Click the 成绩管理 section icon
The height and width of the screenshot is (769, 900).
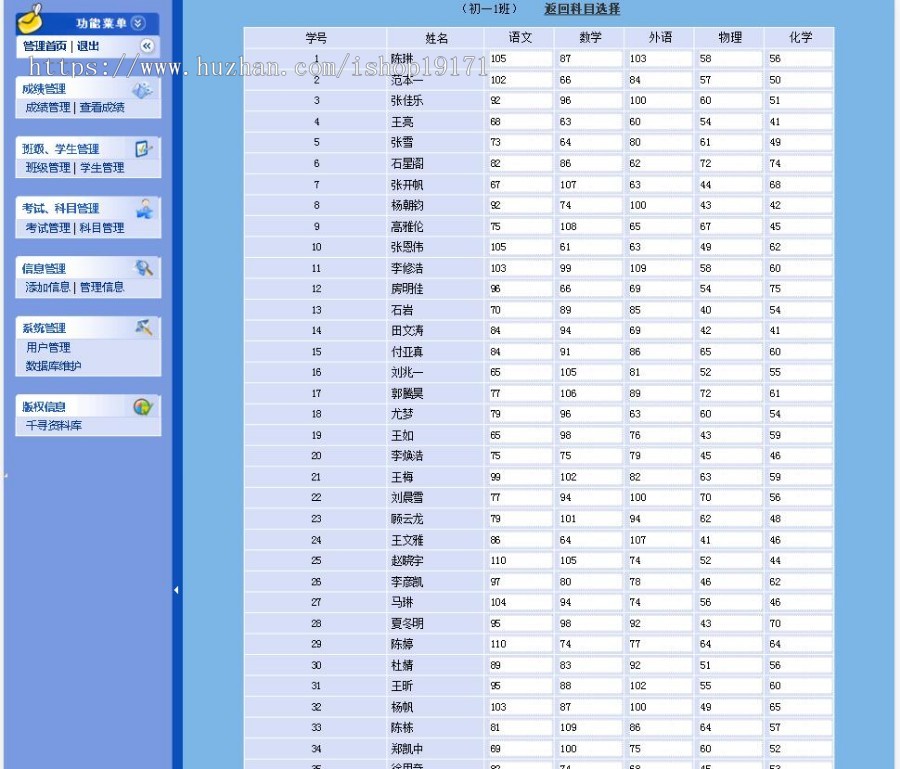142,90
